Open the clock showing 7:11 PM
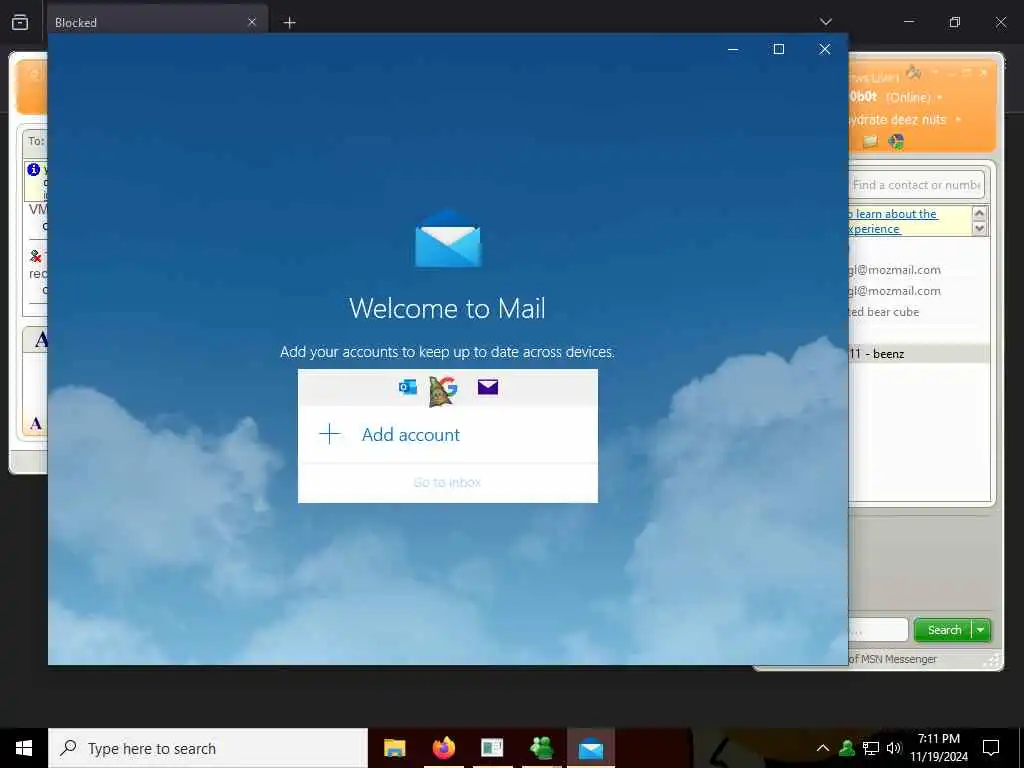 coord(939,748)
